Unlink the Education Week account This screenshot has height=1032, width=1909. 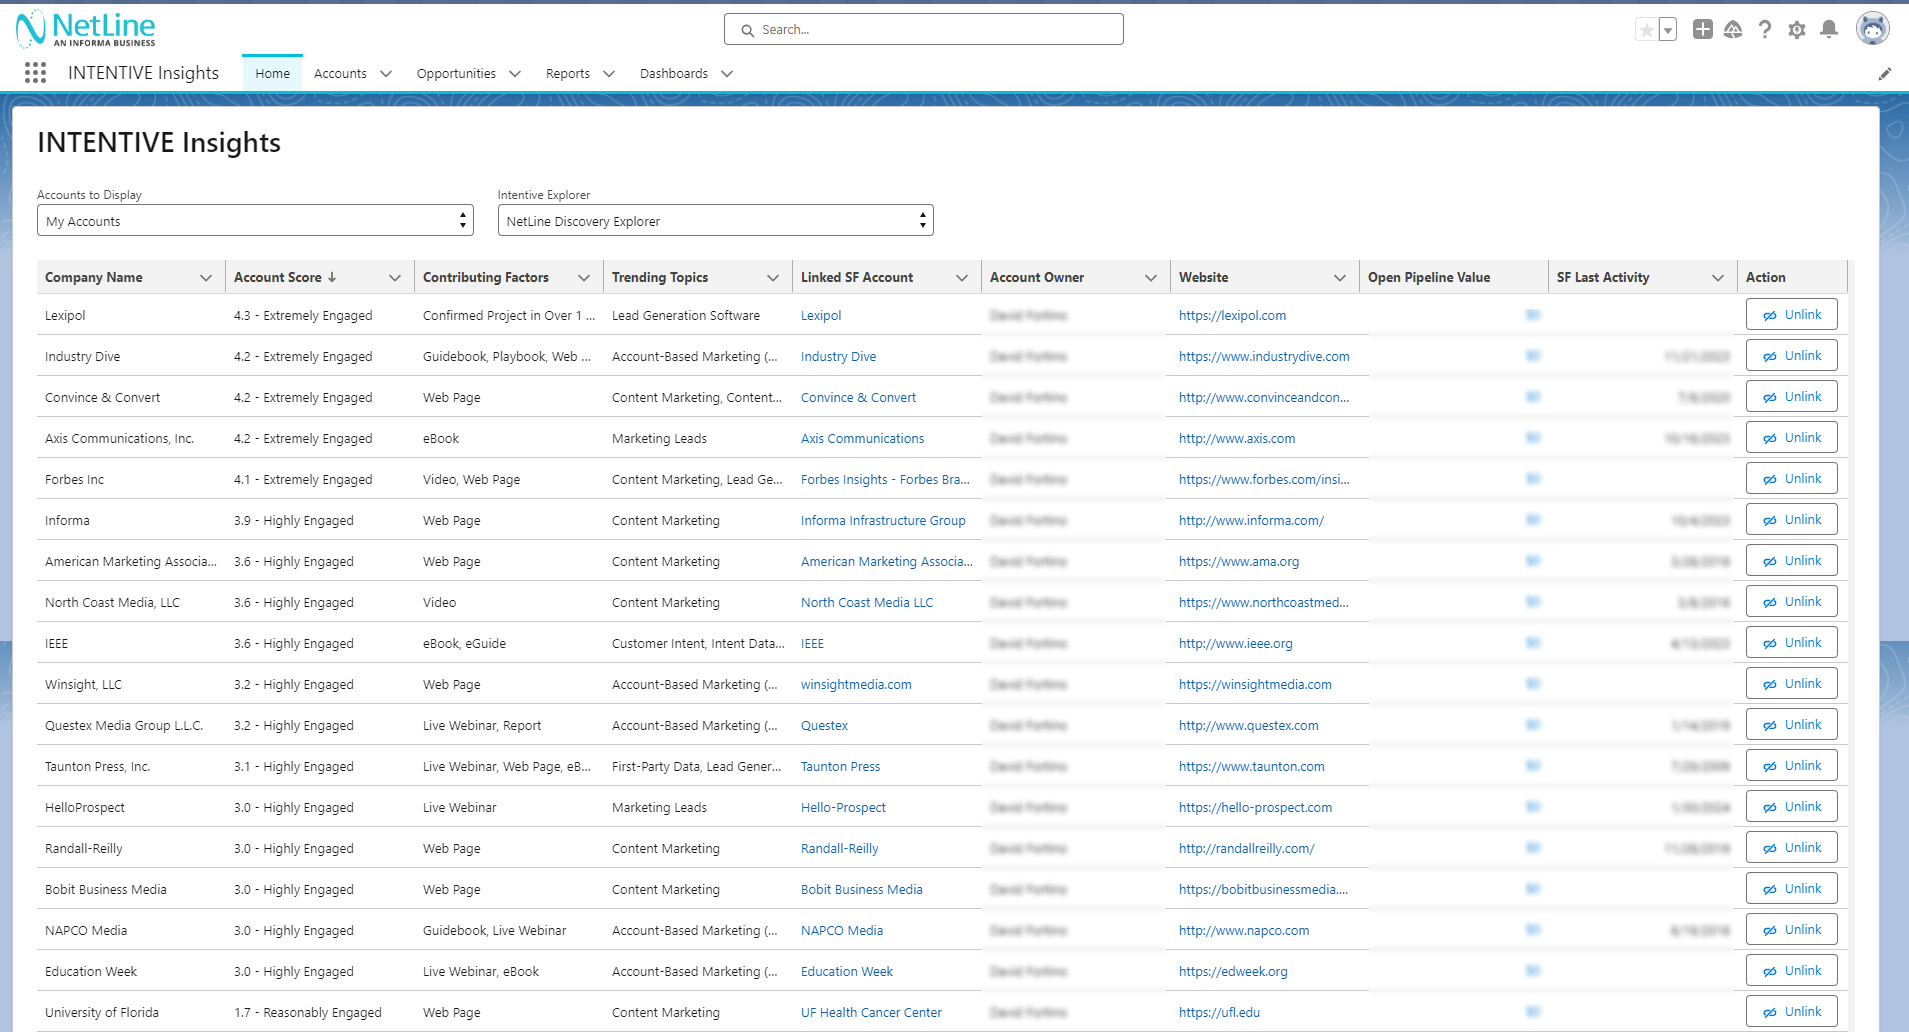coord(1791,970)
